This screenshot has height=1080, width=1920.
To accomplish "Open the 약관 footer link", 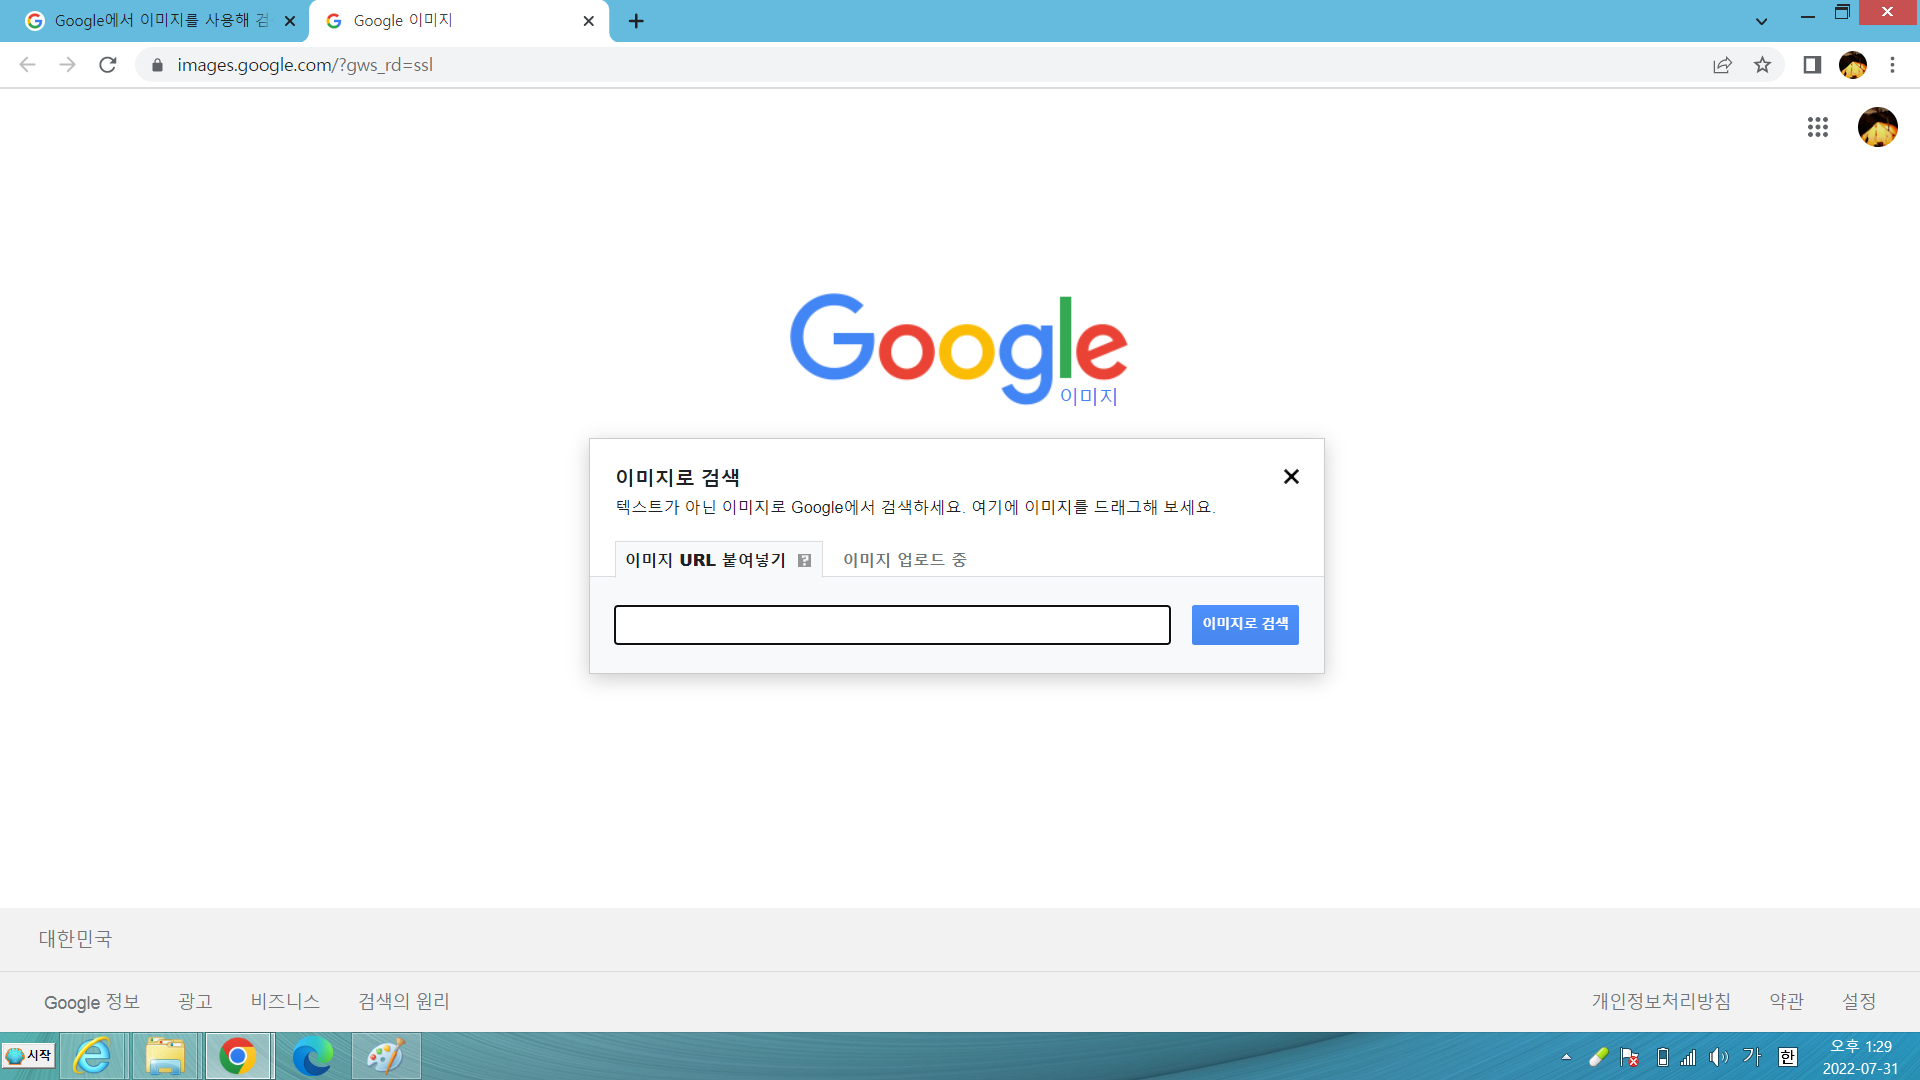I will click(1786, 1001).
